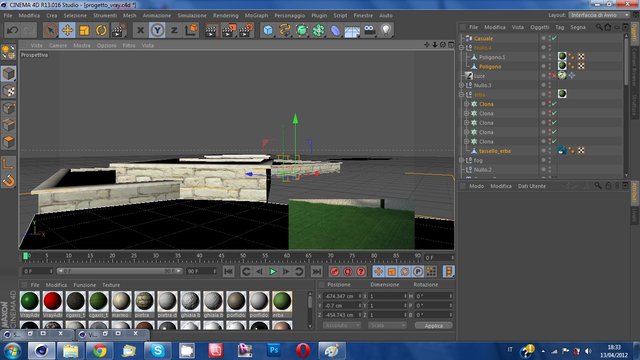Screen dimensions: 640x360
Task: Add a light object via bulb icon
Action: pyautogui.click(x=386, y=30)
